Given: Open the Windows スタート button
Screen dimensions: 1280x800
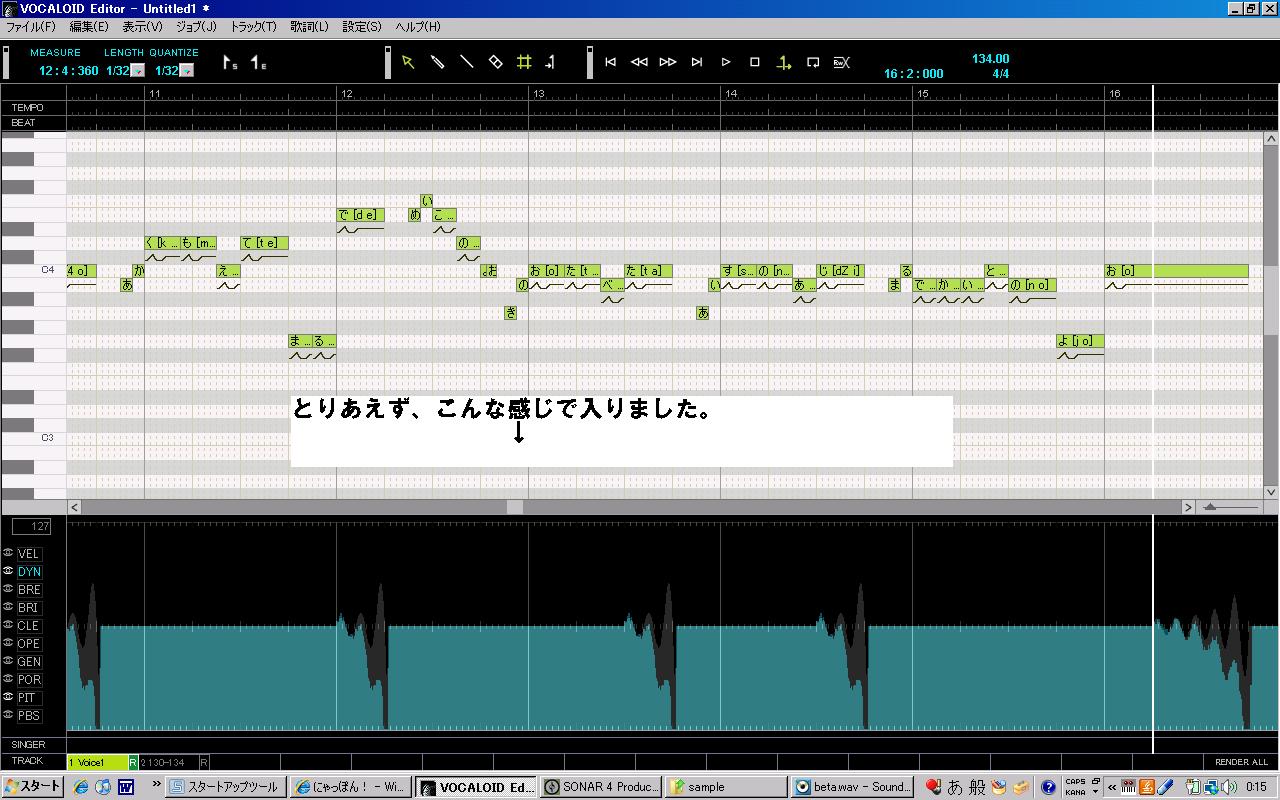Looking at the screenshot, I should point(33,787).
